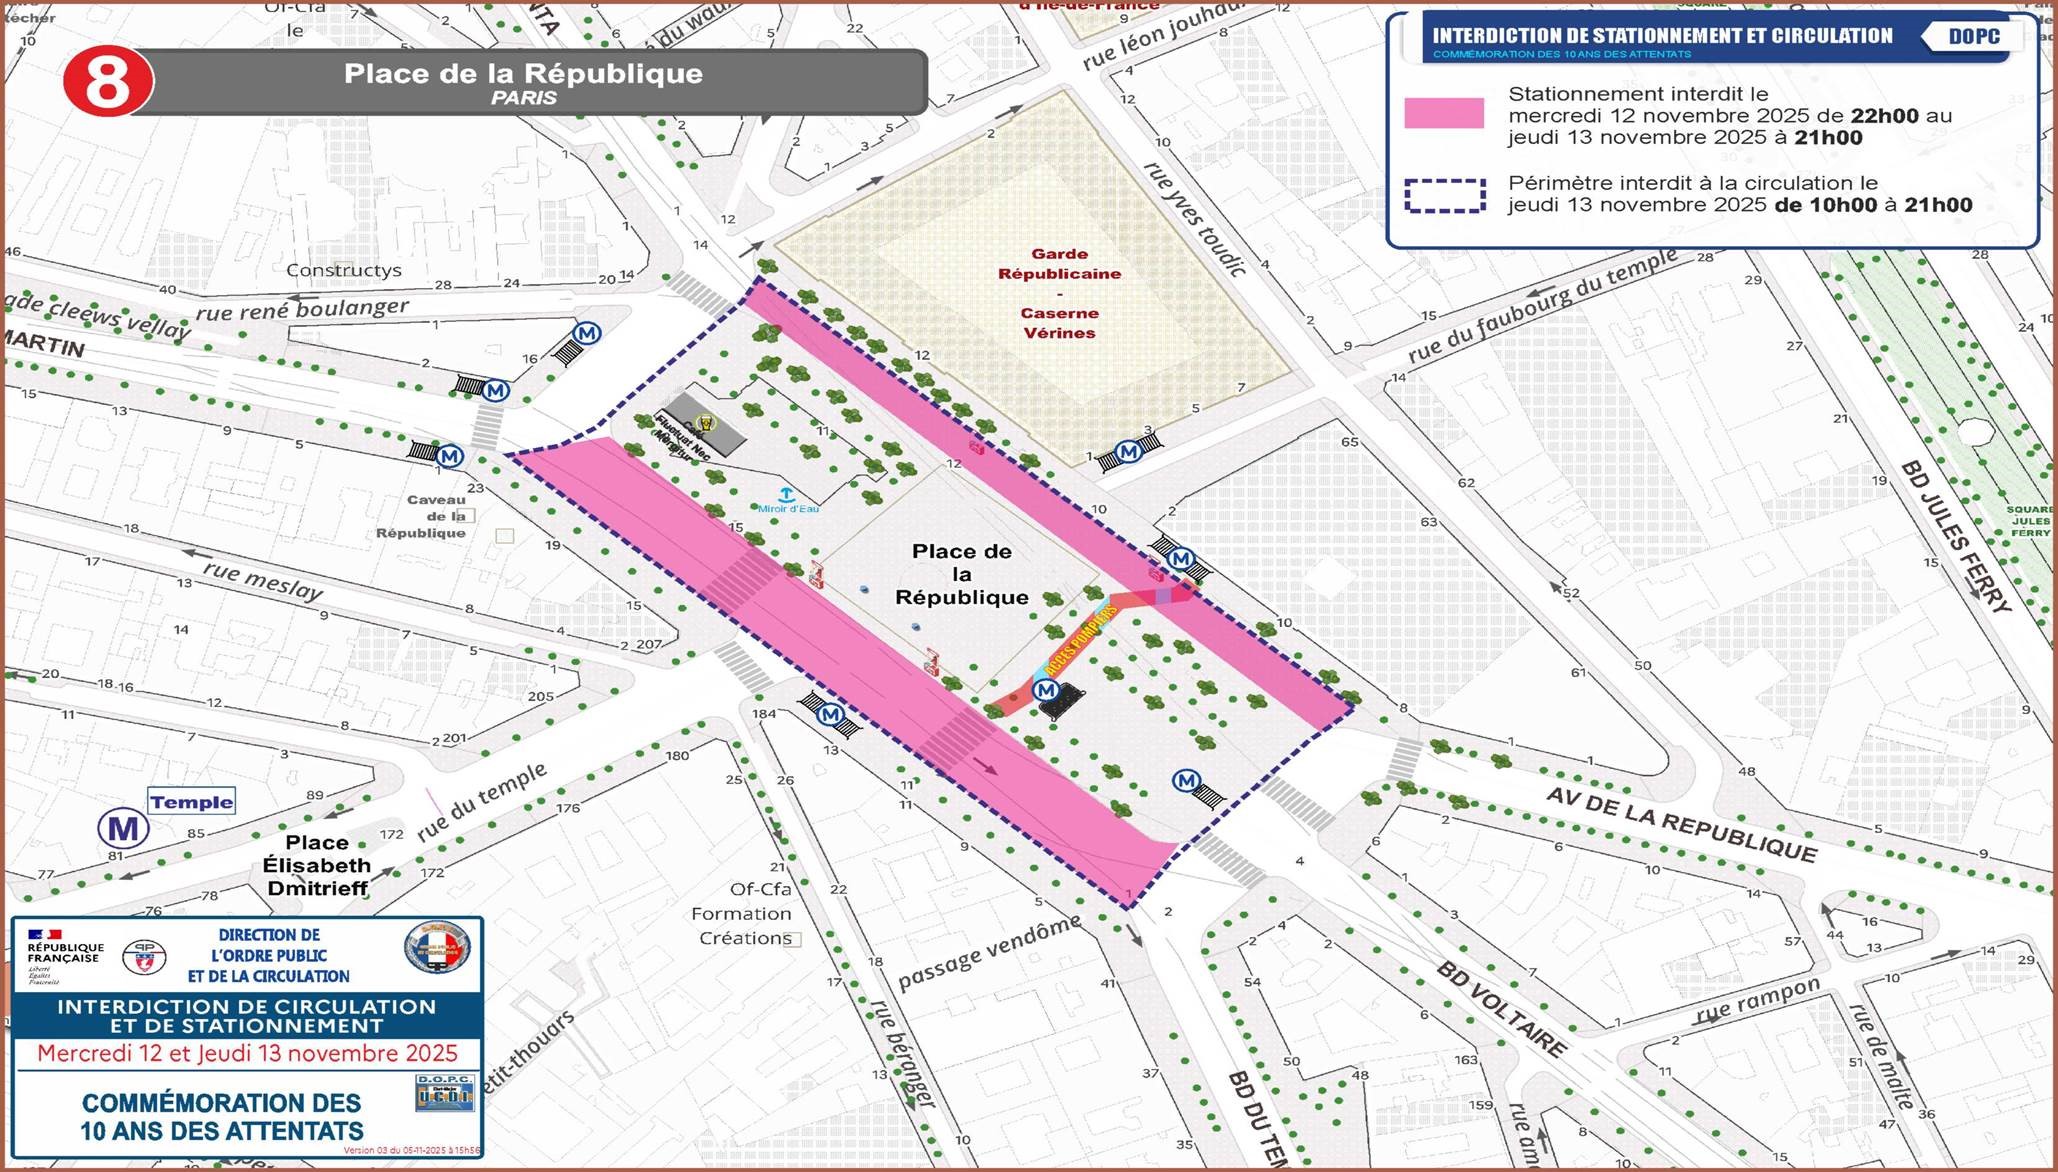Viewport: 2058px width, 1172px height.
Task: Click the DOPC tag in the legend header
Action: point(1973,37)
